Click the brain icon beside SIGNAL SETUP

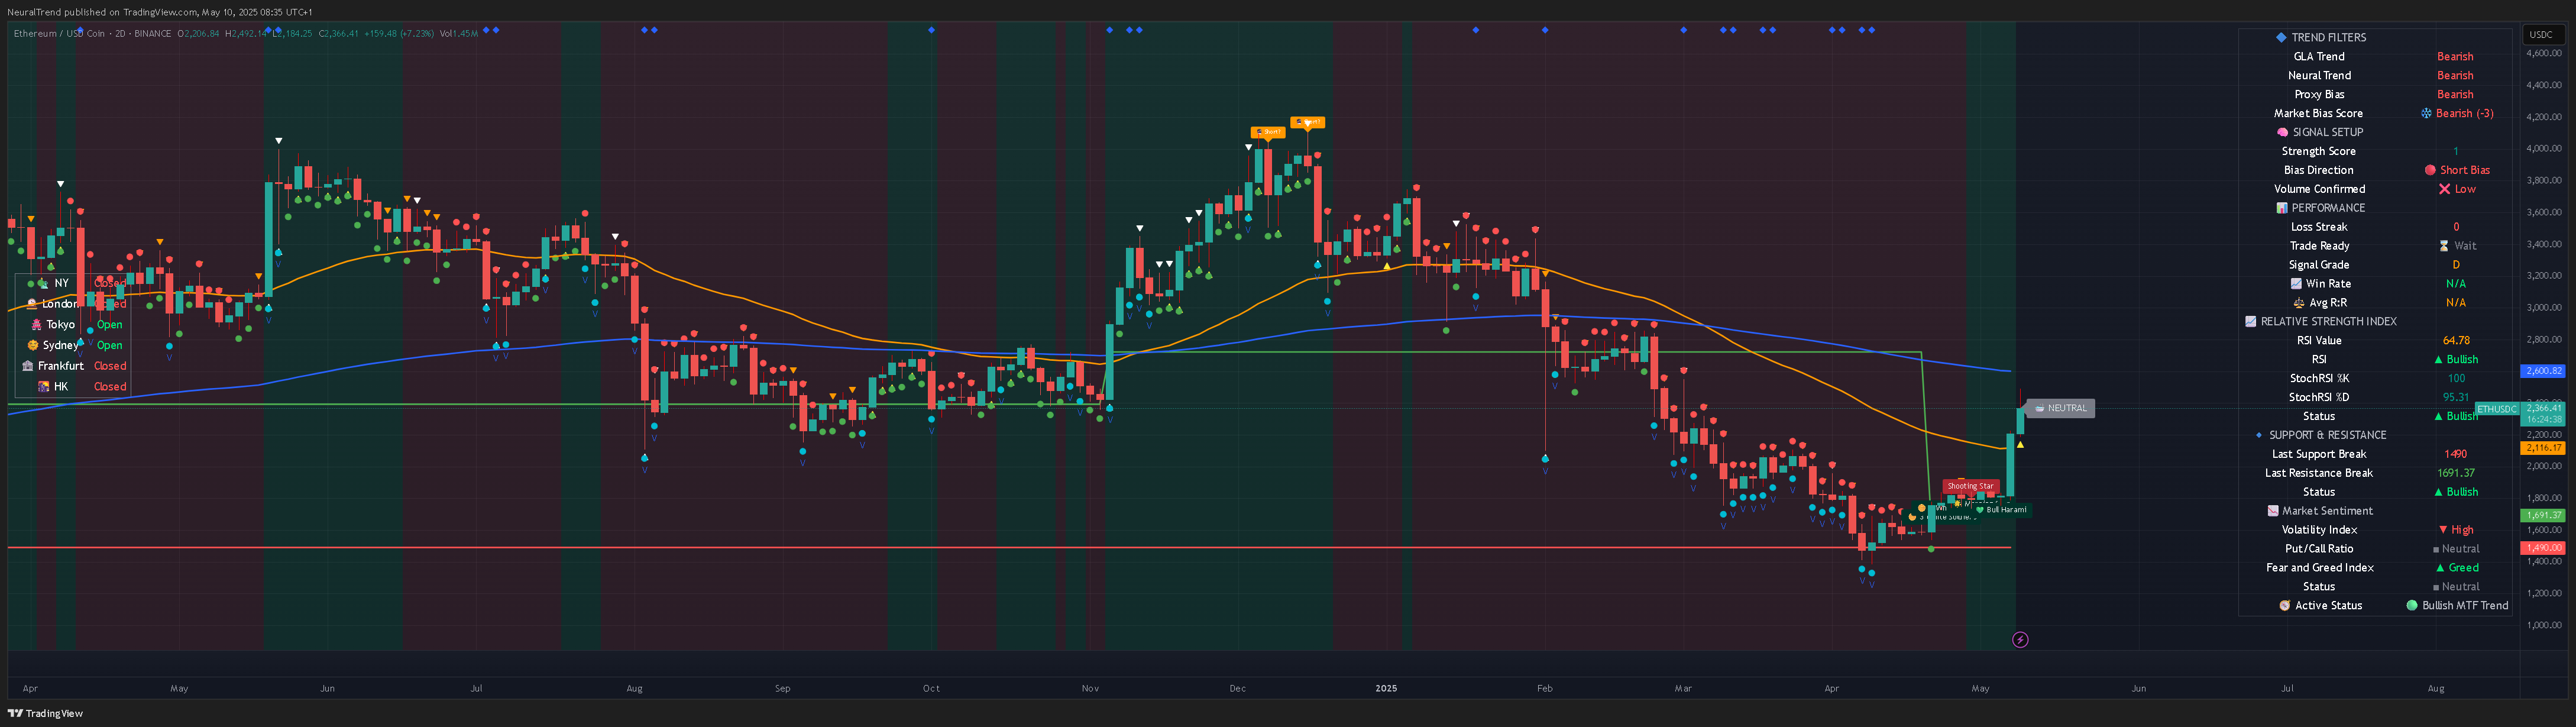(2282, 132)
